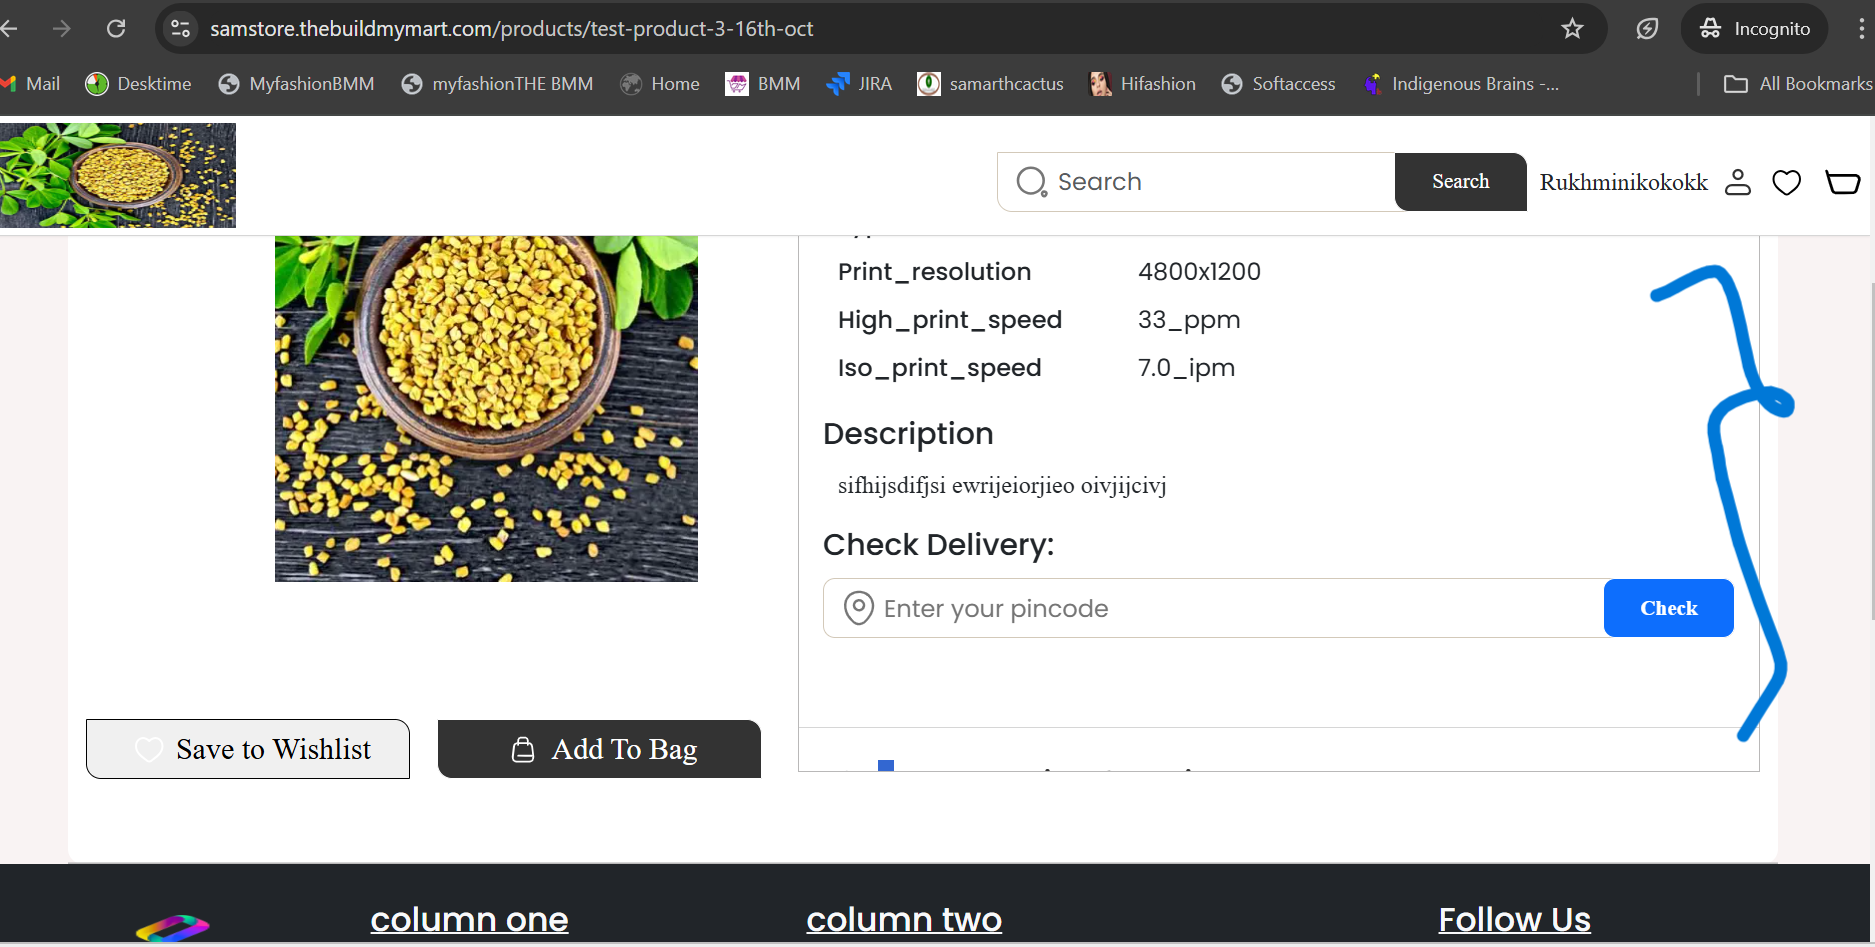The height and width of the screenshot is (947, 1875).
Task: Open the column one footer link
Action: [x=469, y=919]
